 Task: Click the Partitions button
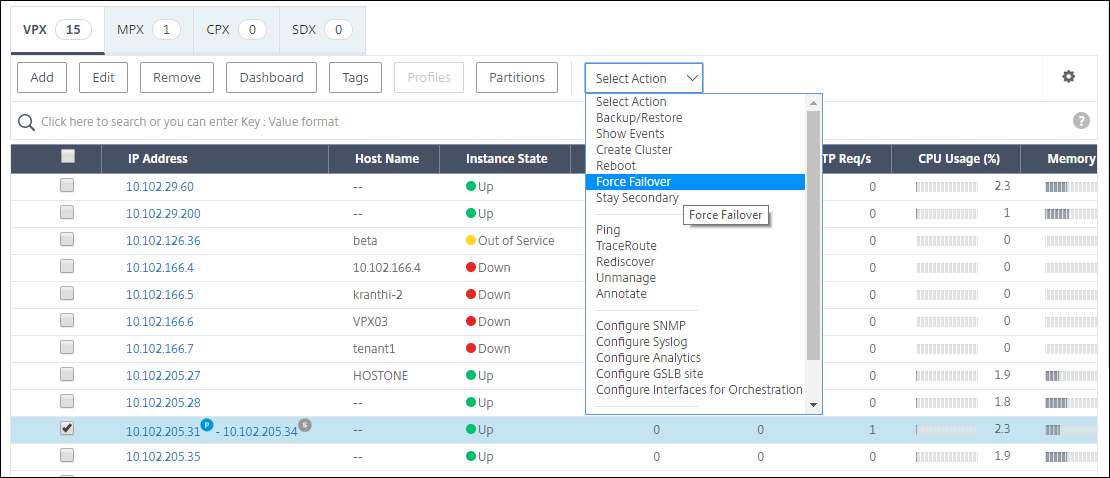[517, 78]
